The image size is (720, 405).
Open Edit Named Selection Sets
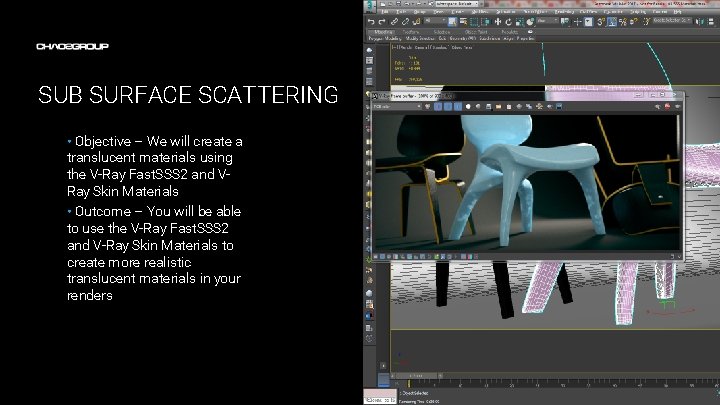click(x=647, y=22)
